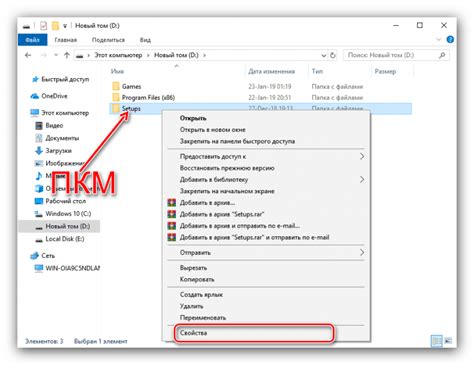Open the Вид ribbon tab
This screenshot has height=365, width=474.
[145, 40]
